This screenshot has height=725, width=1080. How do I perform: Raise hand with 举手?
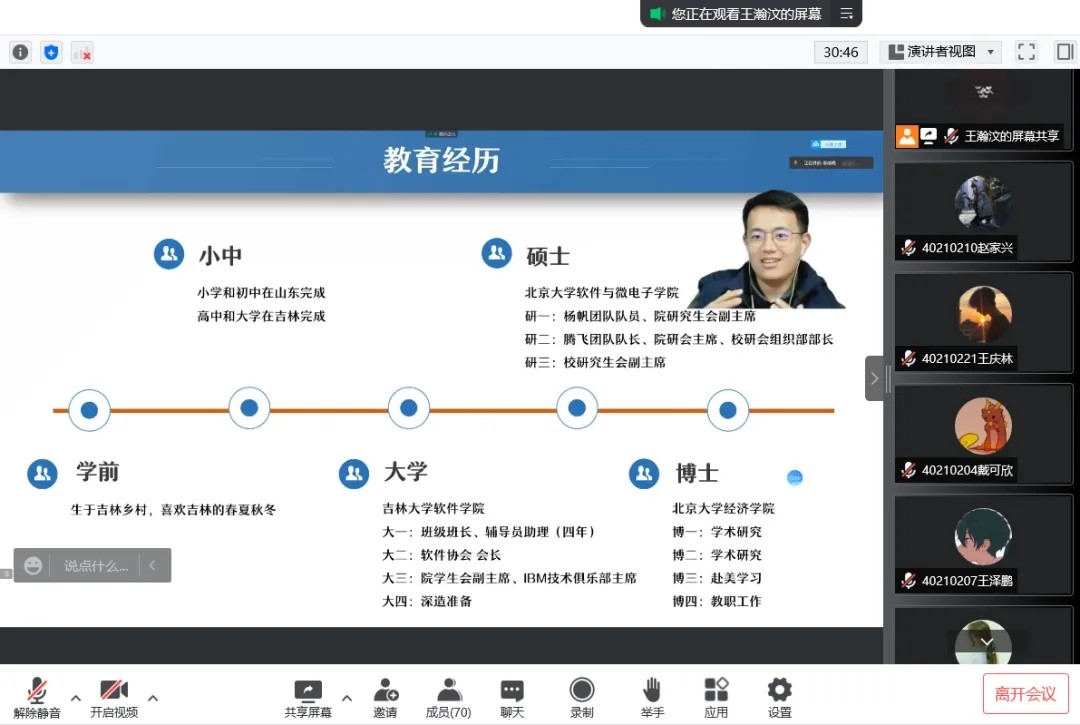pos(652,697)
